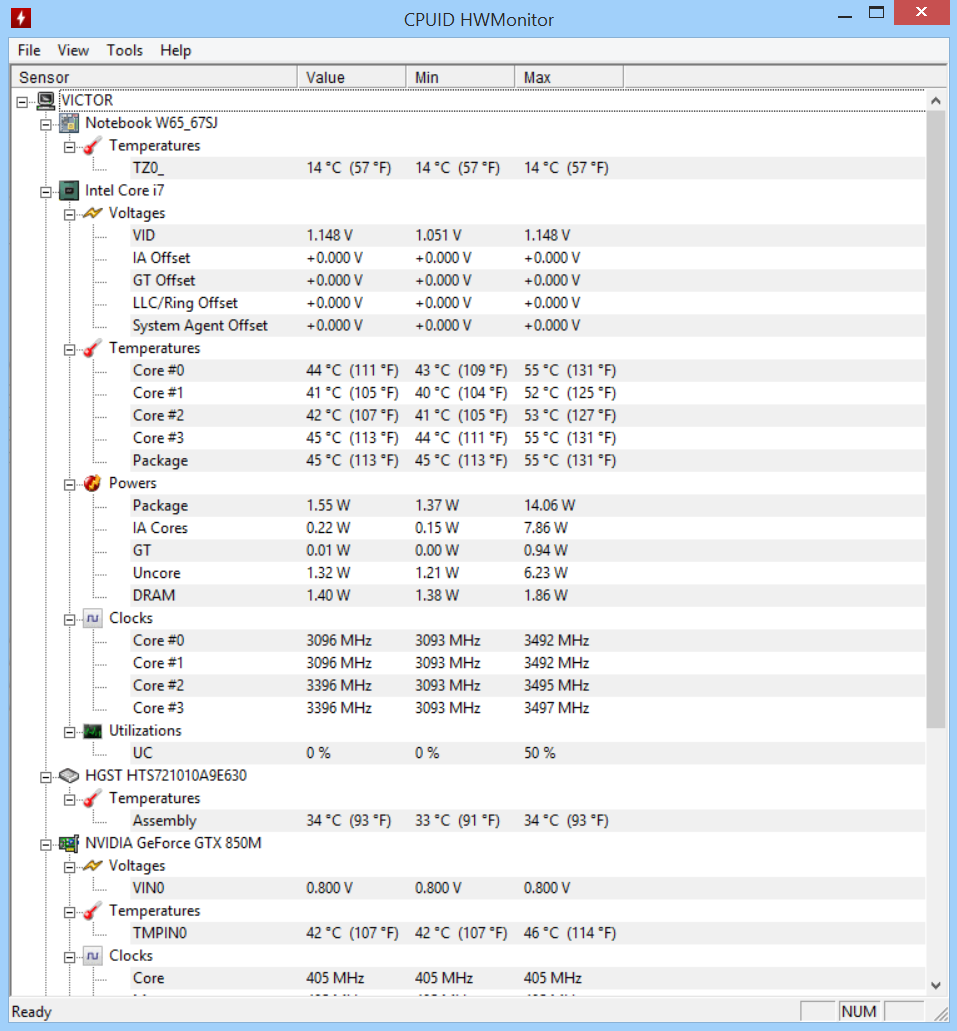This screenshot has width=957, height=1031.
Task: Collapse the Powers group
Action: (x=69, y=485)
